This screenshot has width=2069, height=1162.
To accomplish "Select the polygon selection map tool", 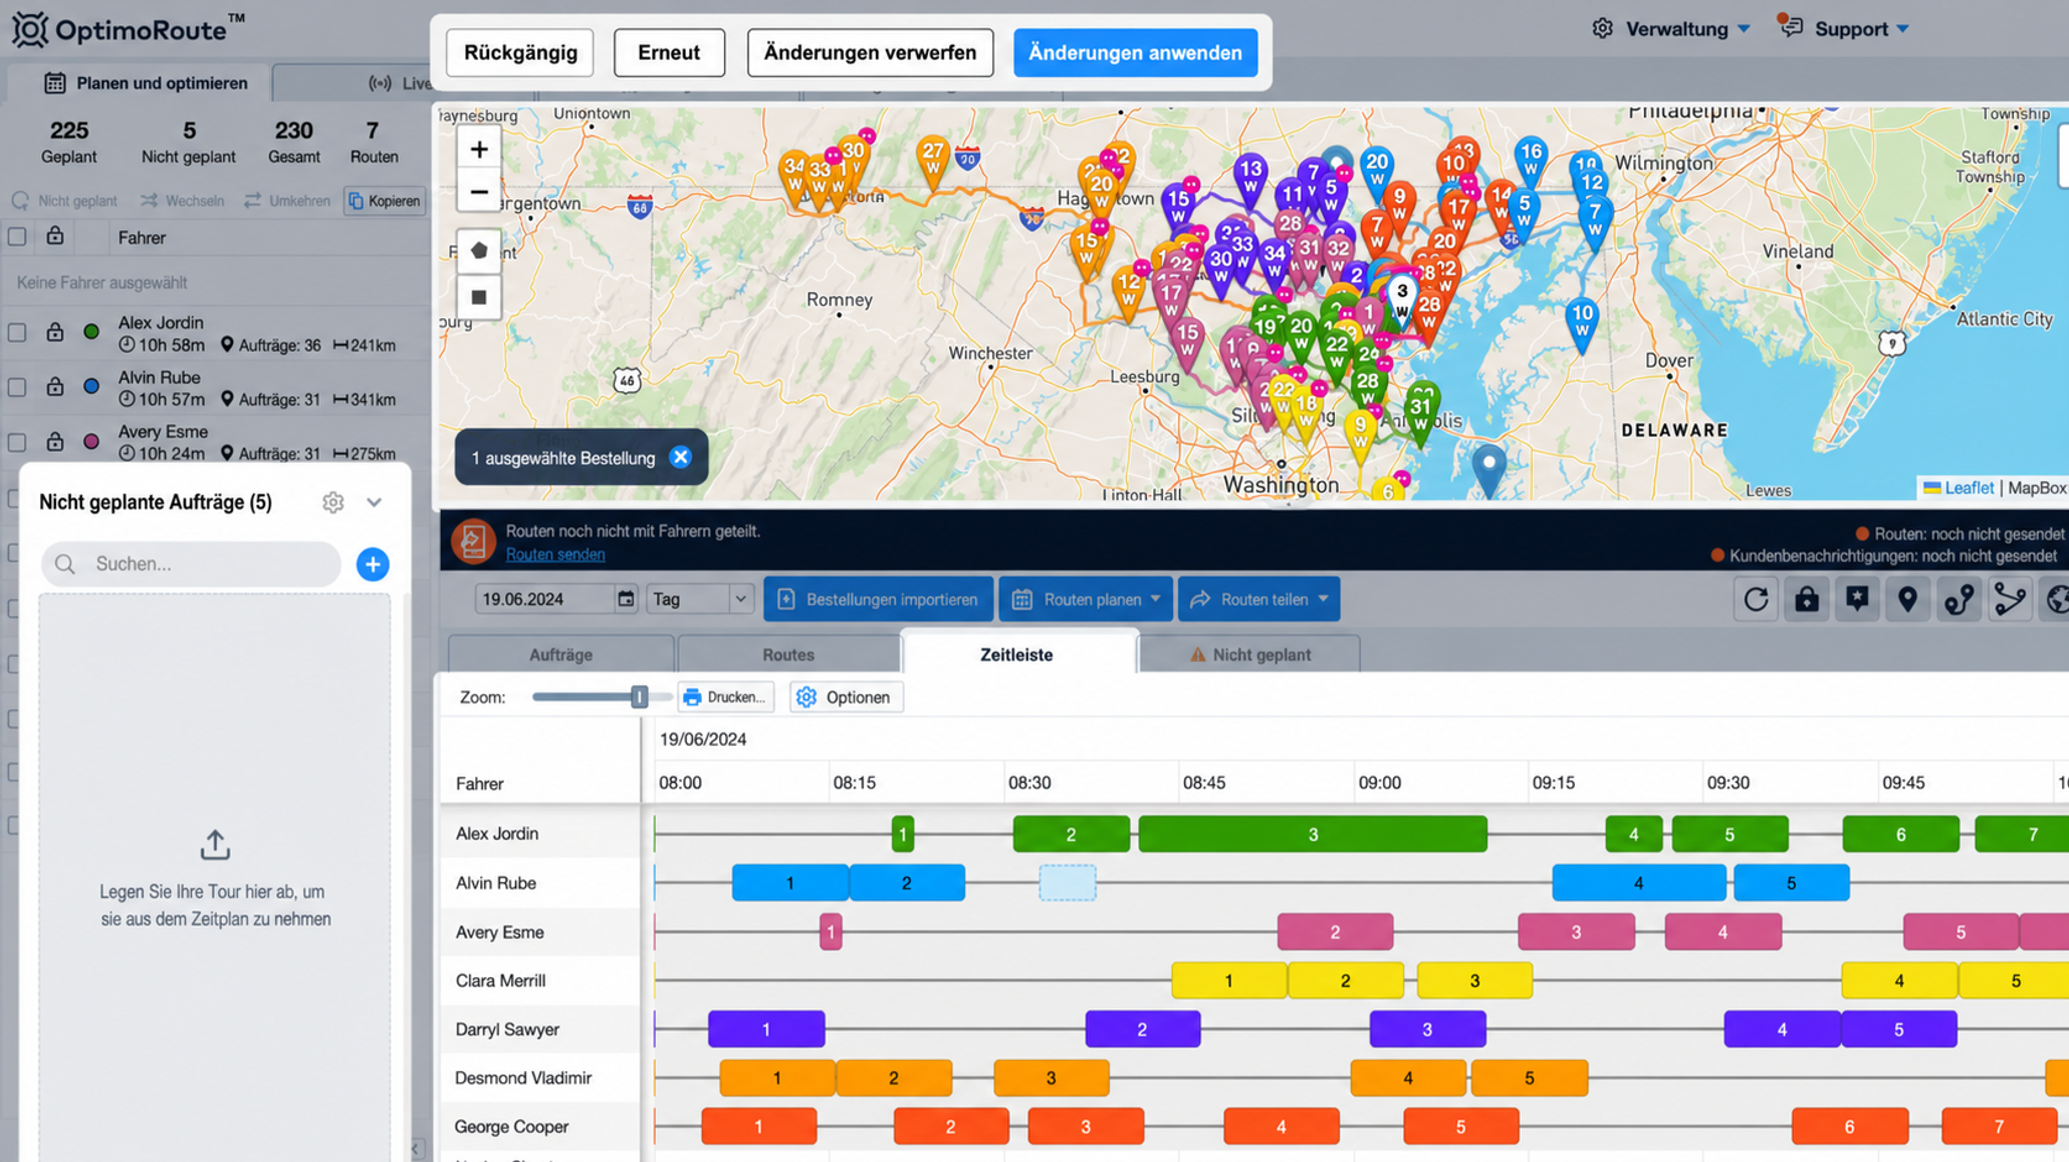I will [x=479, y=251].
